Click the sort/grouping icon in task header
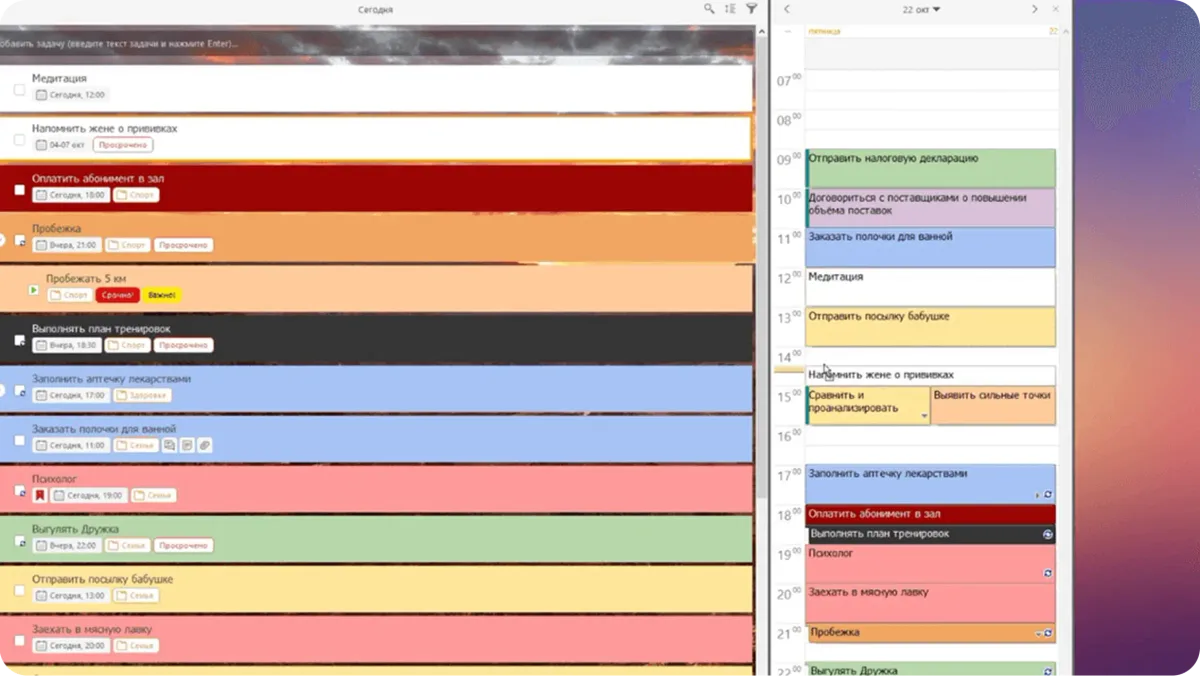Image resolution: width=1200 pixels, height=676 pixels. [730, 9]
